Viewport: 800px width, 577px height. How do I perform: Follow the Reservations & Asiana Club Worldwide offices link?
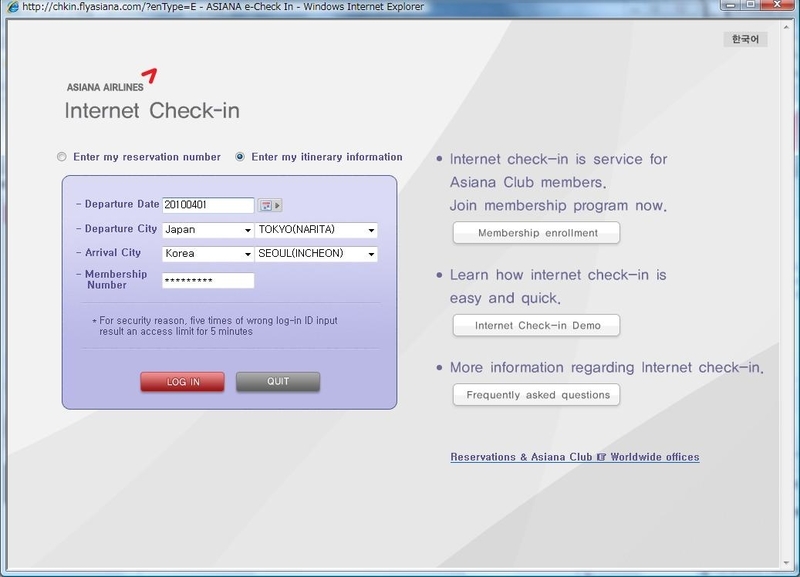(574, 457)
